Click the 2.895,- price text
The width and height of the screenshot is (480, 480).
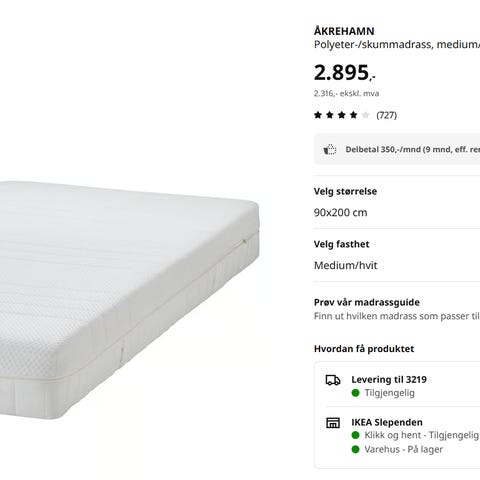click(345, 72)
